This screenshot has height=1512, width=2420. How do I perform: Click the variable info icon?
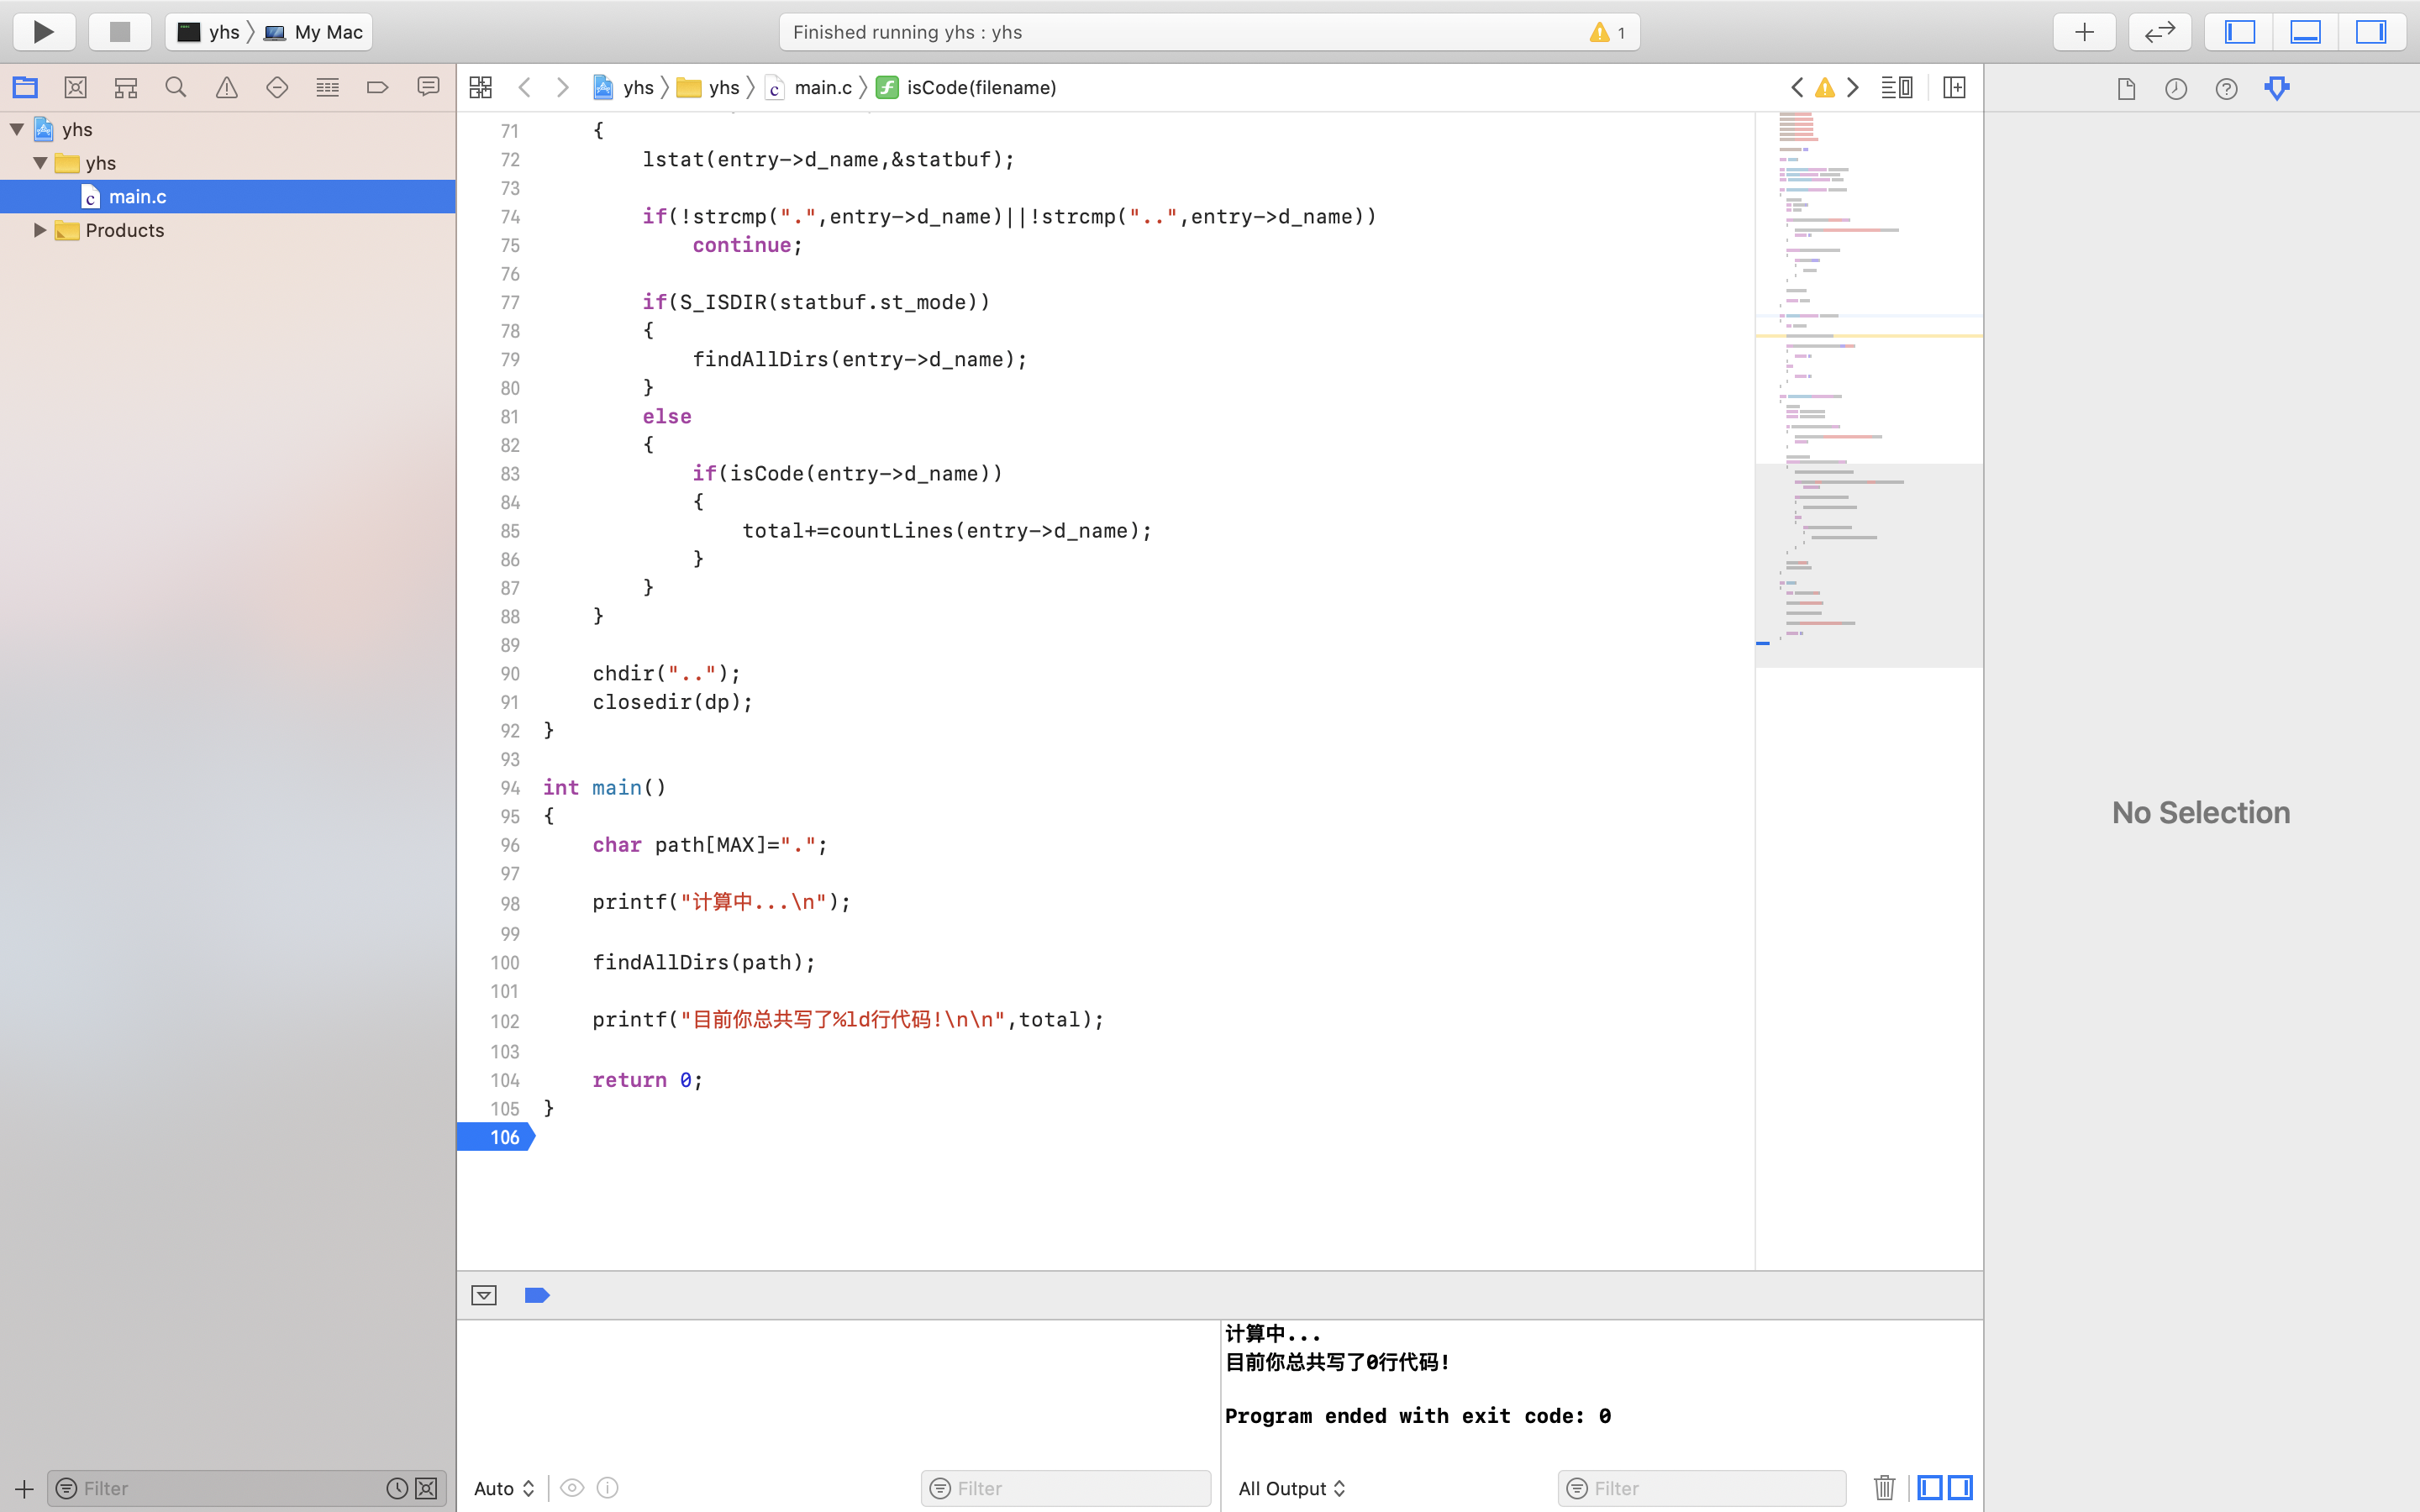607,1488
